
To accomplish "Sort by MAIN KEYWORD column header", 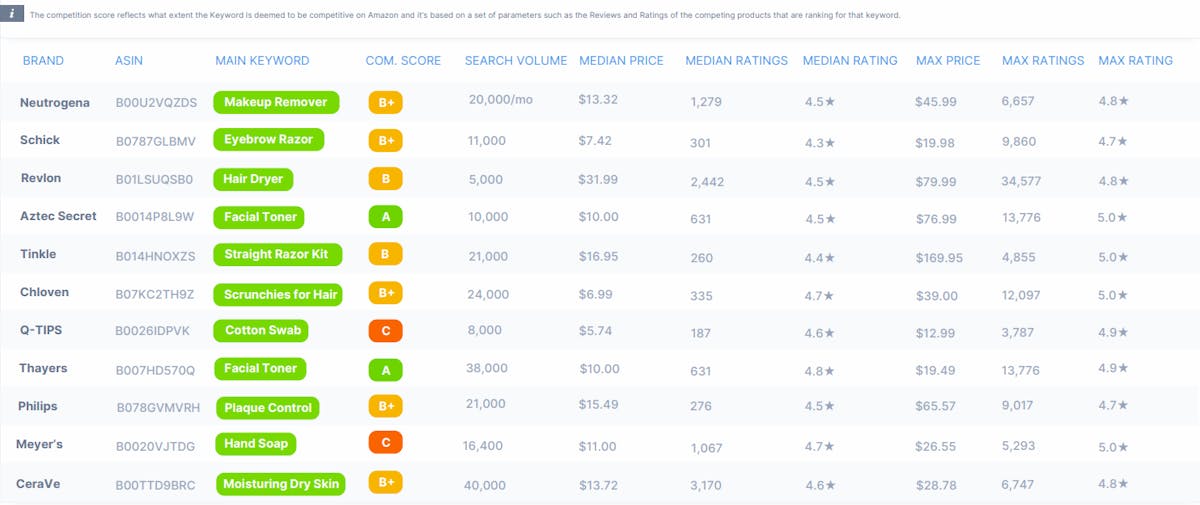I will click(x=262, y=61).
